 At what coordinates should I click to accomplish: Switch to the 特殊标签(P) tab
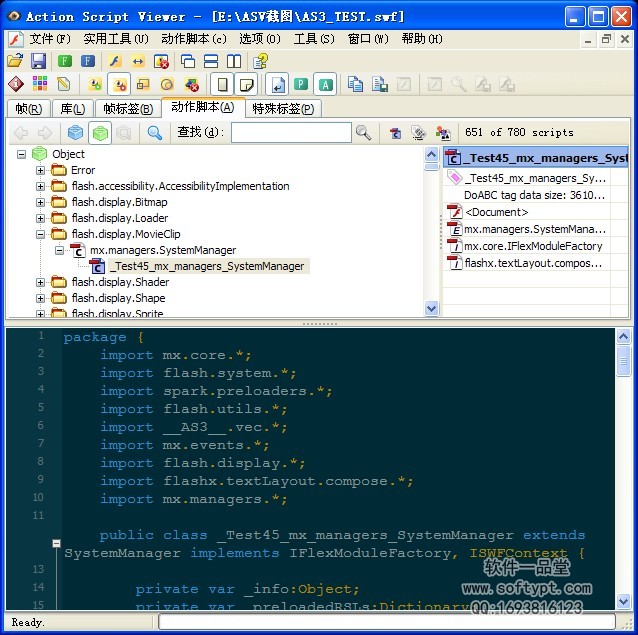click(x=283, y=109)
